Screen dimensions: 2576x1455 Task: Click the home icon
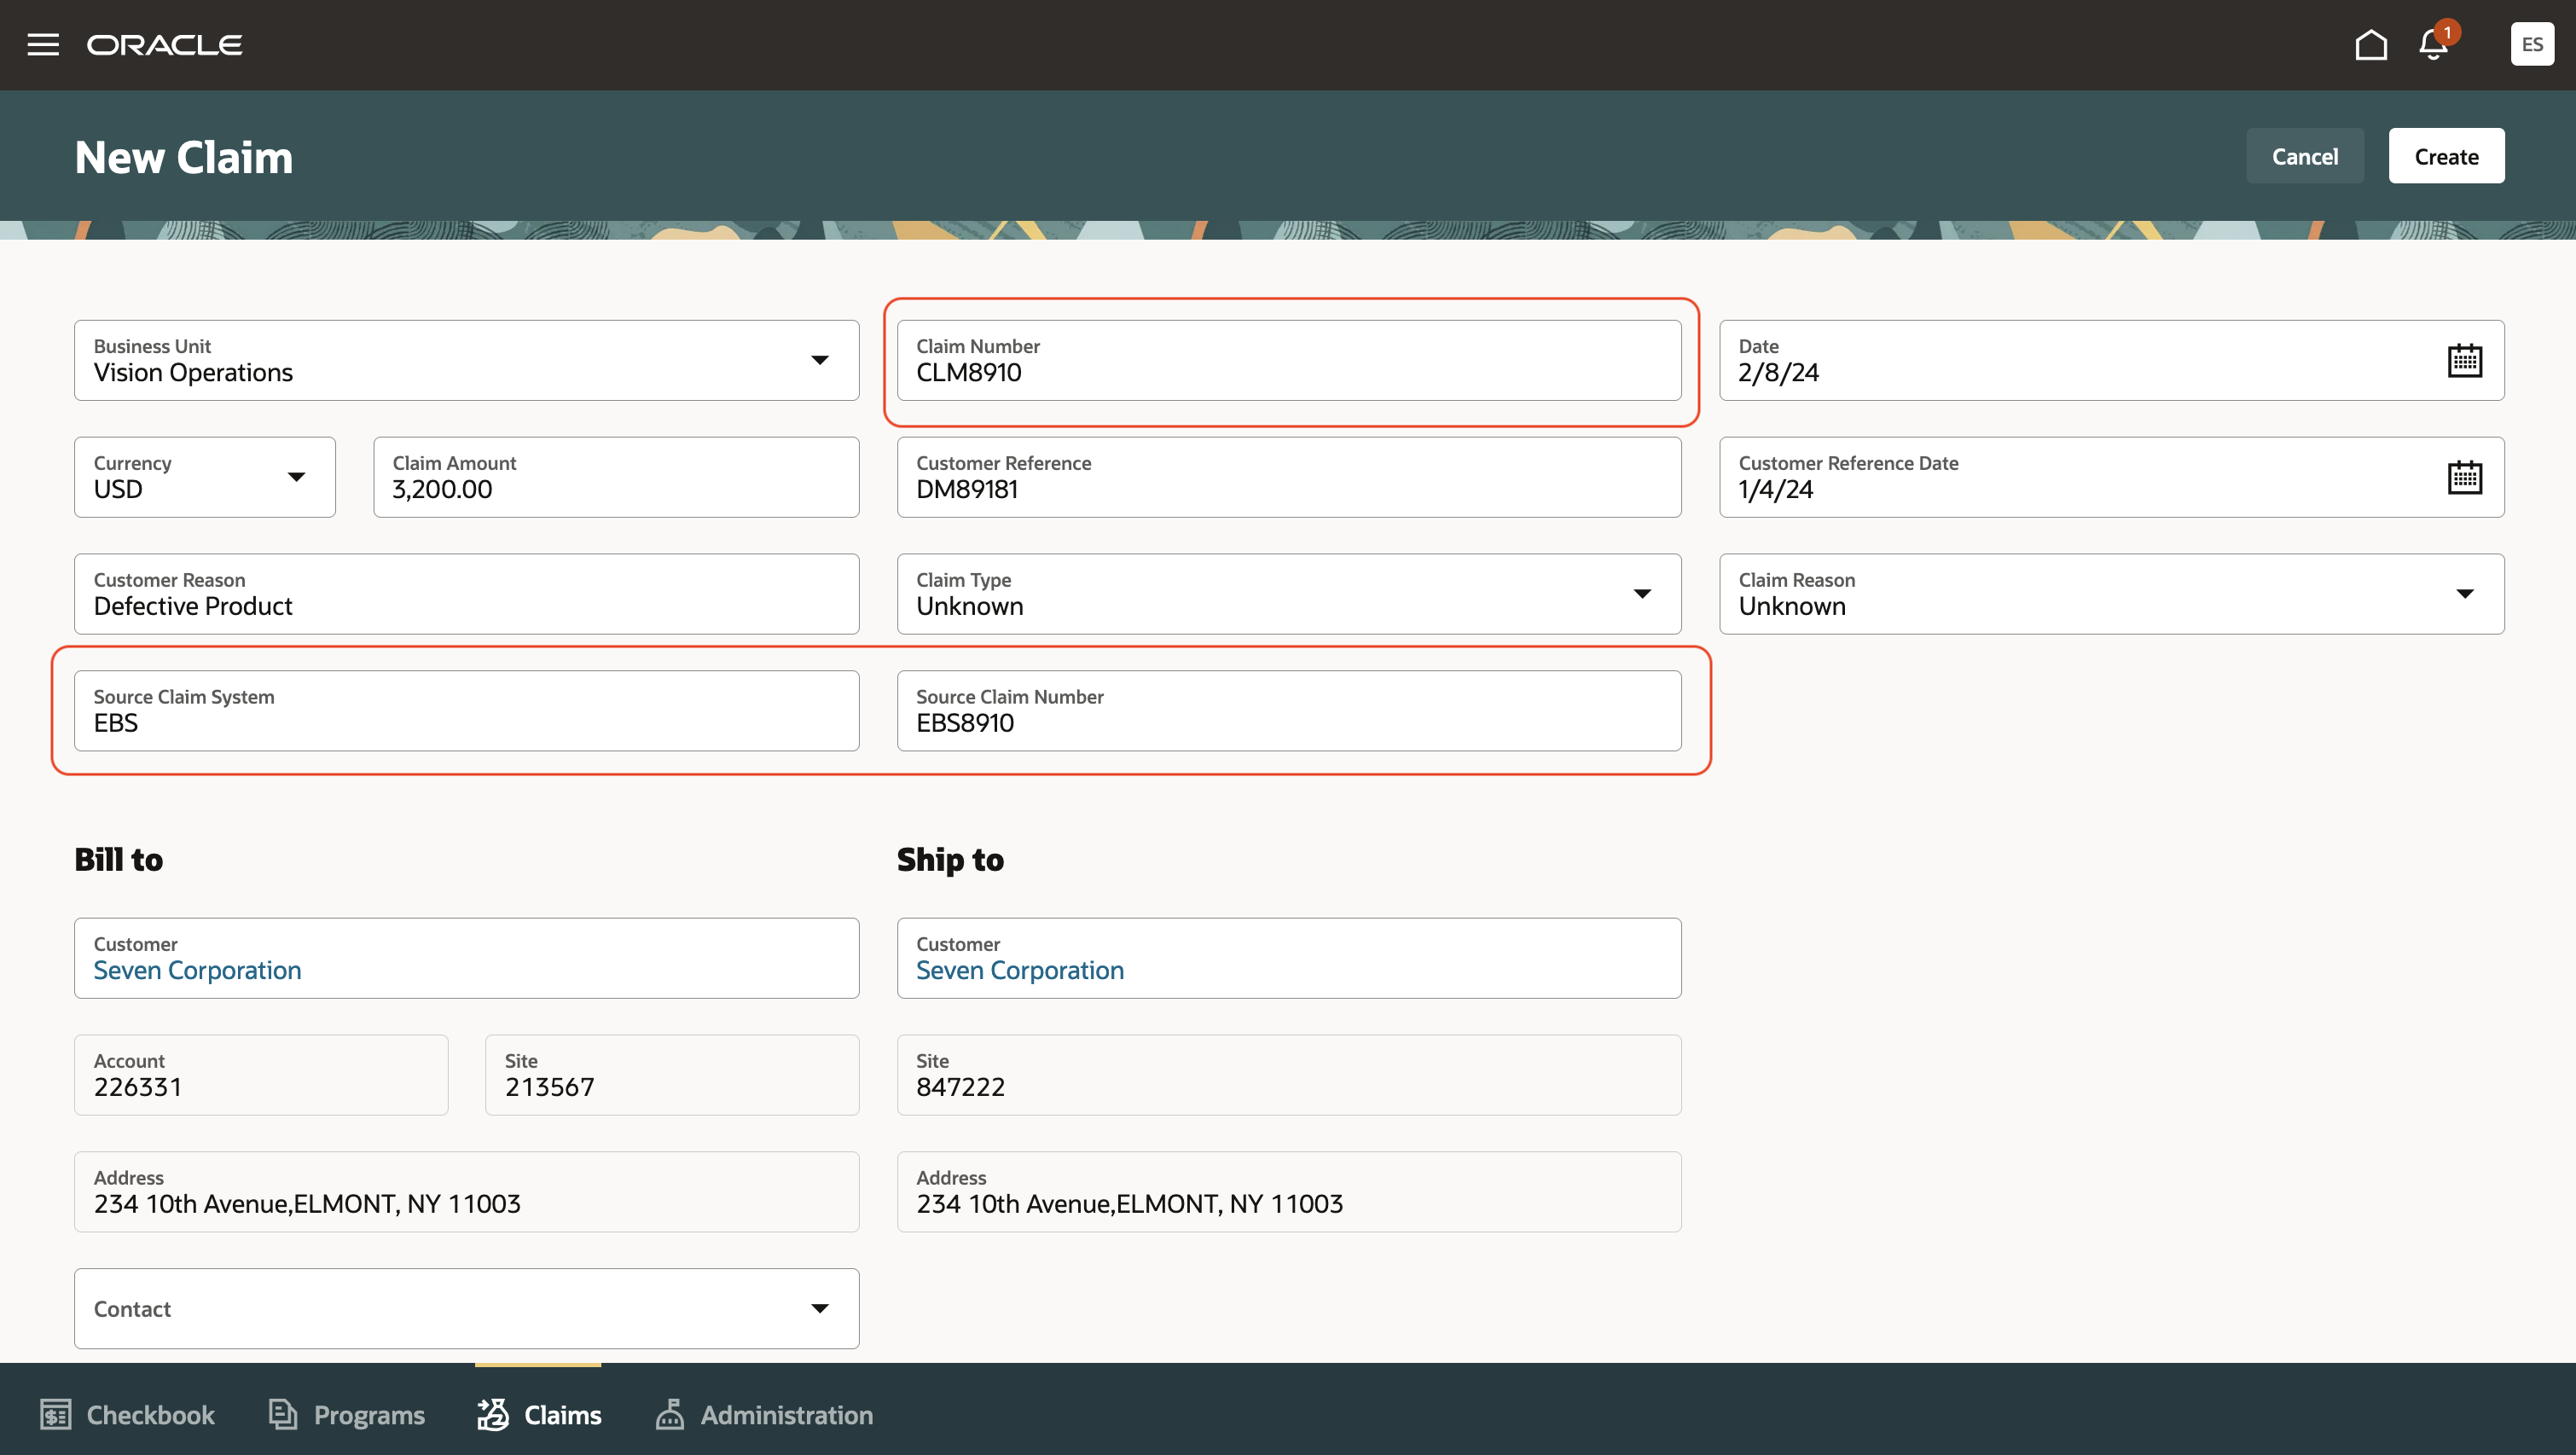click(2370, 45)
